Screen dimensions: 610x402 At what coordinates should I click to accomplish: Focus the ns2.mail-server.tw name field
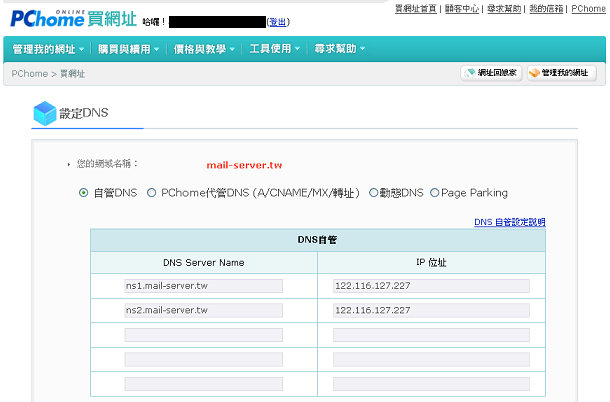(203, 311)
